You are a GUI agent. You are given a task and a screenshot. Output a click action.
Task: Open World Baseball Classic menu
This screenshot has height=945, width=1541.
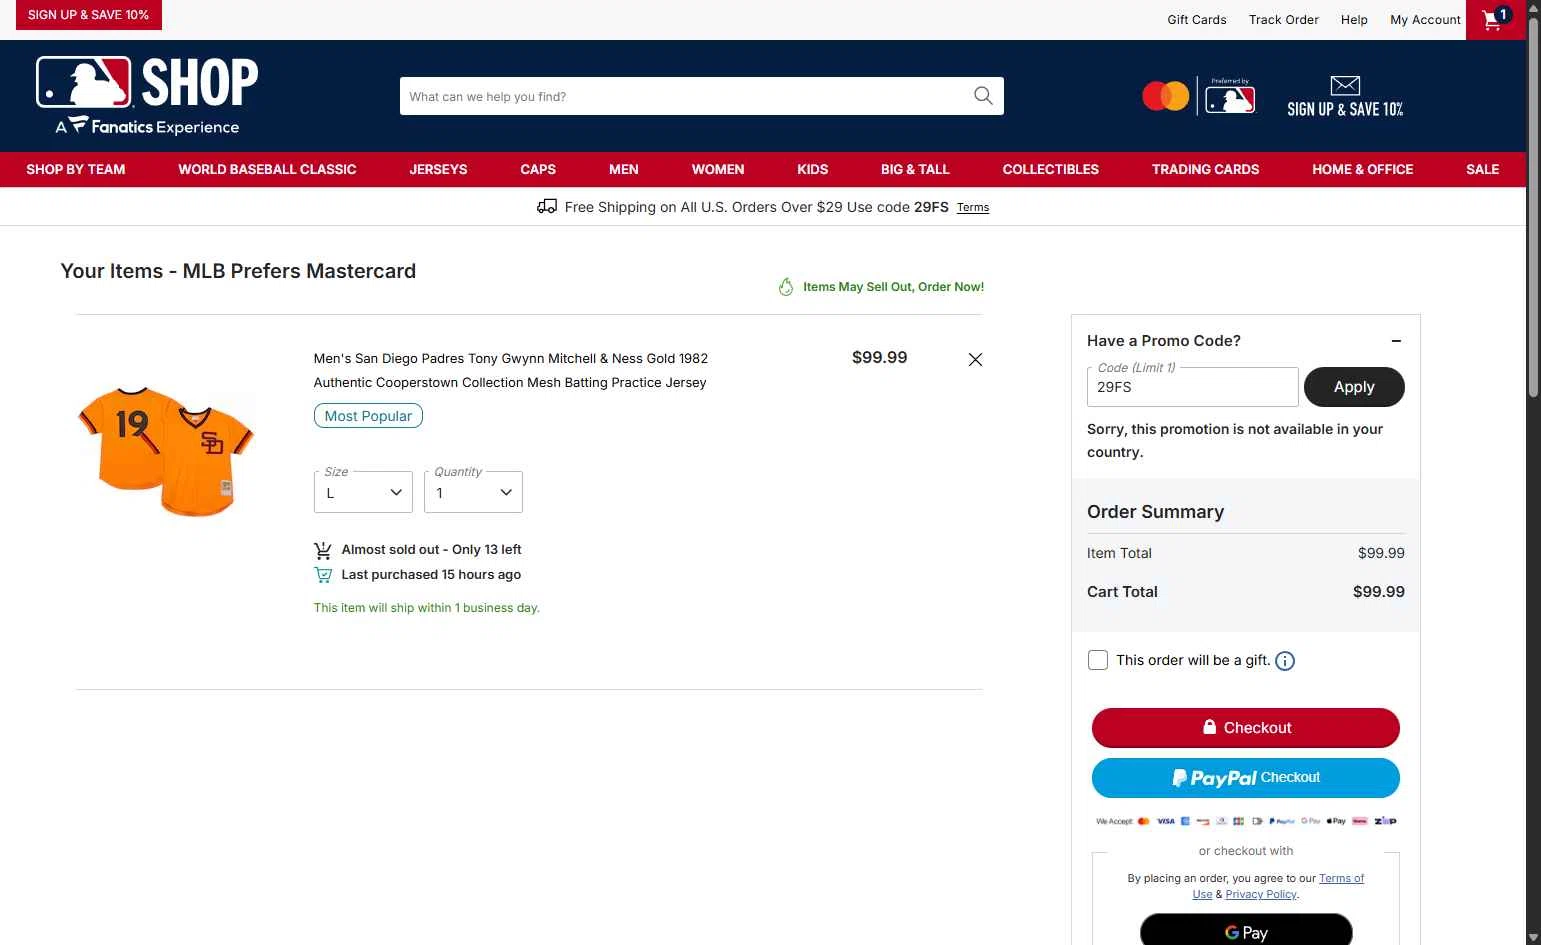click(x=267, y=169)
